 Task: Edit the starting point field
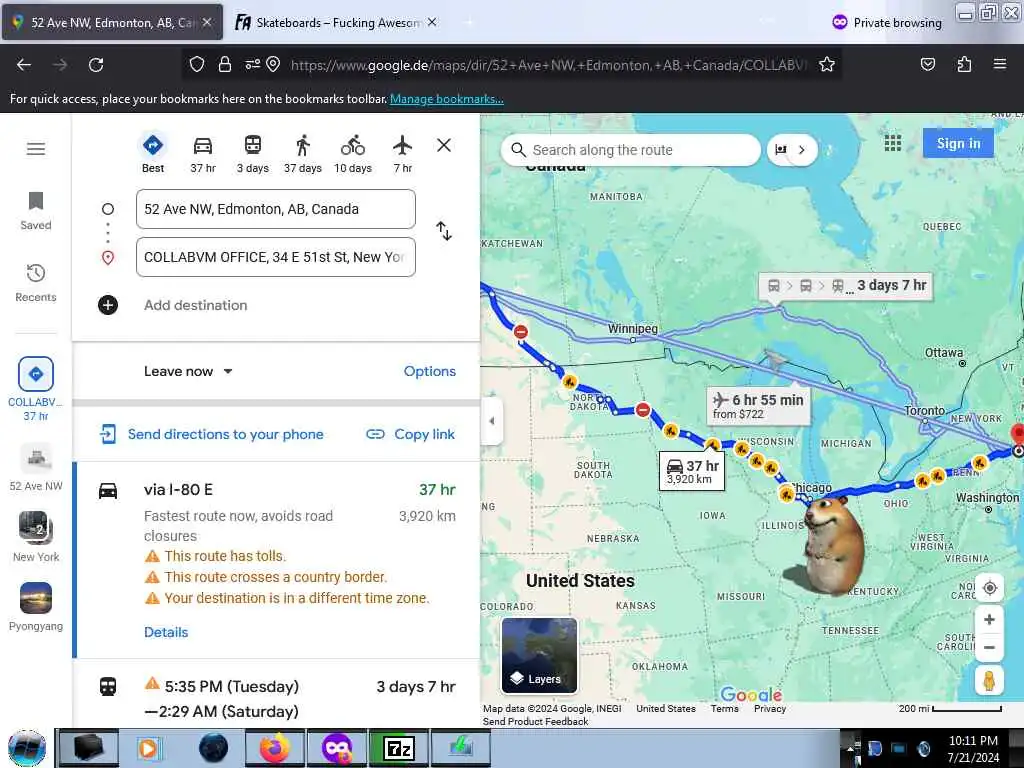click(x=276, y=209)
